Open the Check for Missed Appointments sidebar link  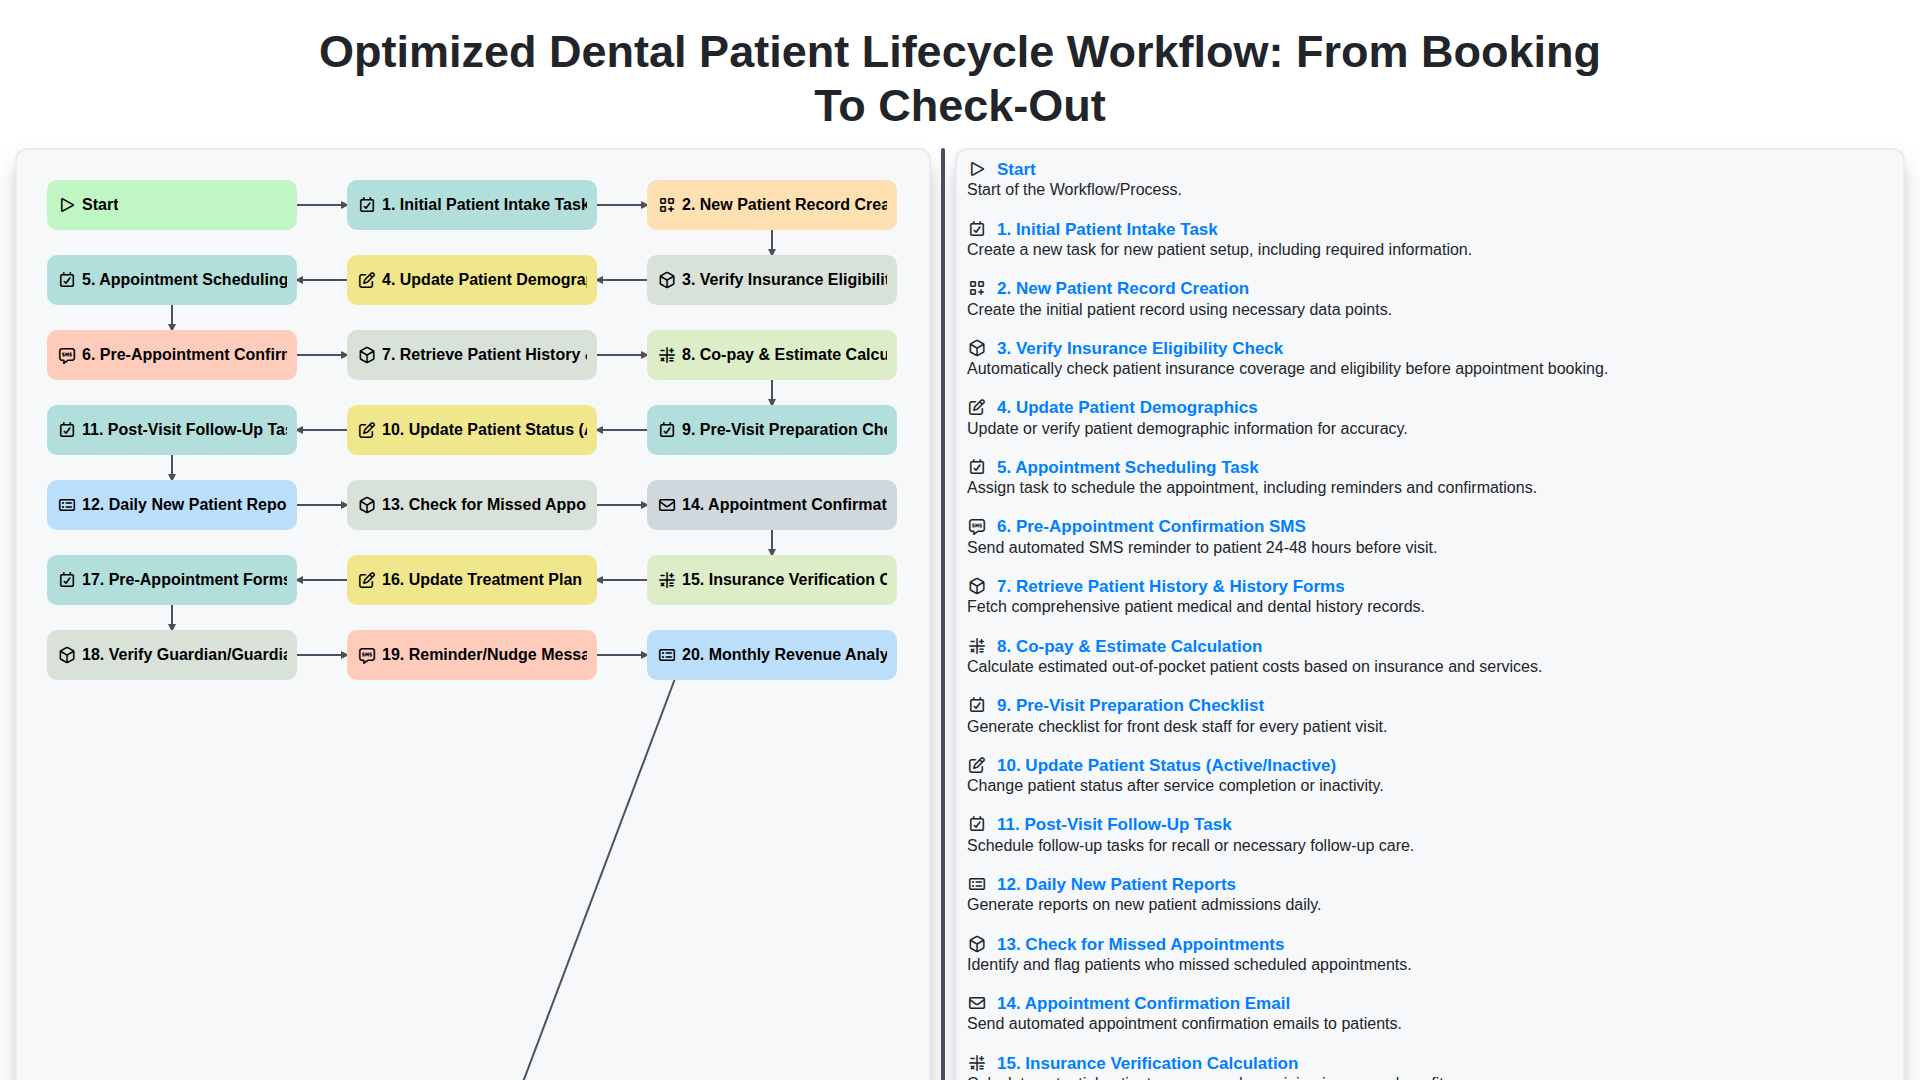point(1140,944)
